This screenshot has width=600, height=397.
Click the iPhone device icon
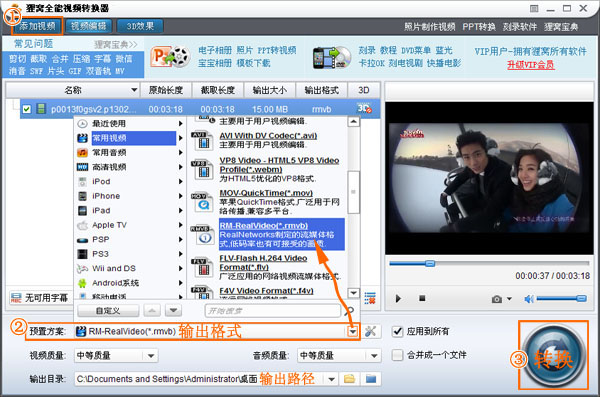click(x=82, y=196)
